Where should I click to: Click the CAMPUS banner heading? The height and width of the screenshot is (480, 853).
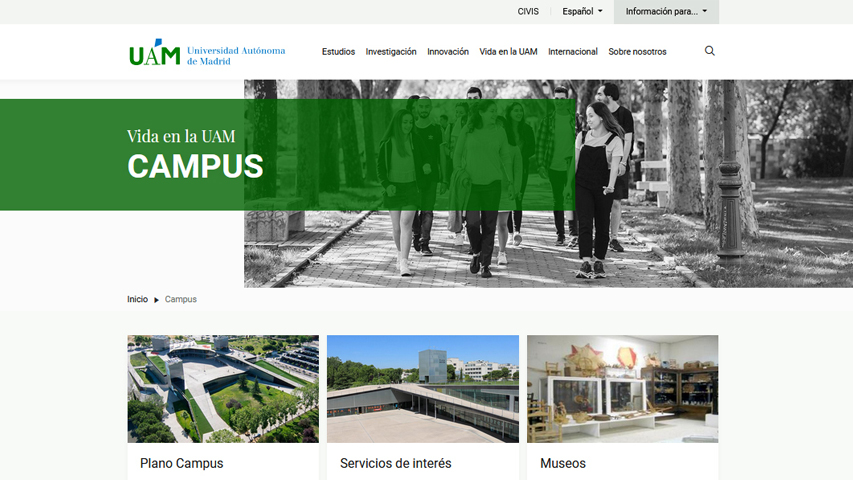point(195,166)
